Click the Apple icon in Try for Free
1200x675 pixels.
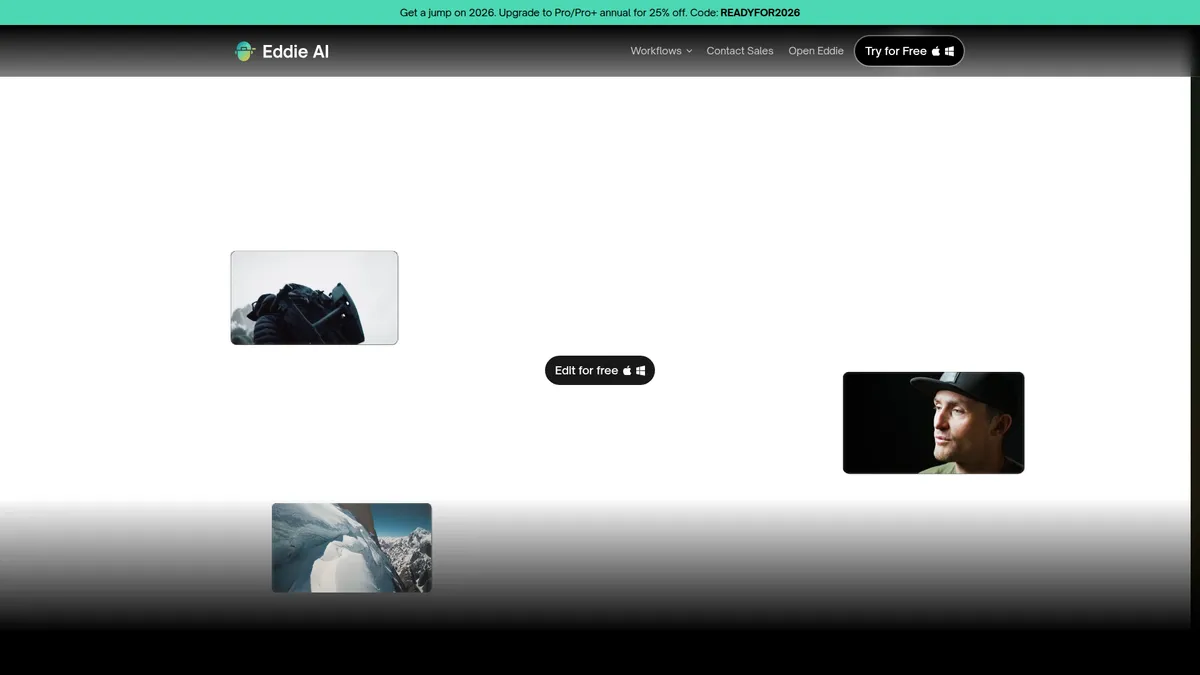936,51
